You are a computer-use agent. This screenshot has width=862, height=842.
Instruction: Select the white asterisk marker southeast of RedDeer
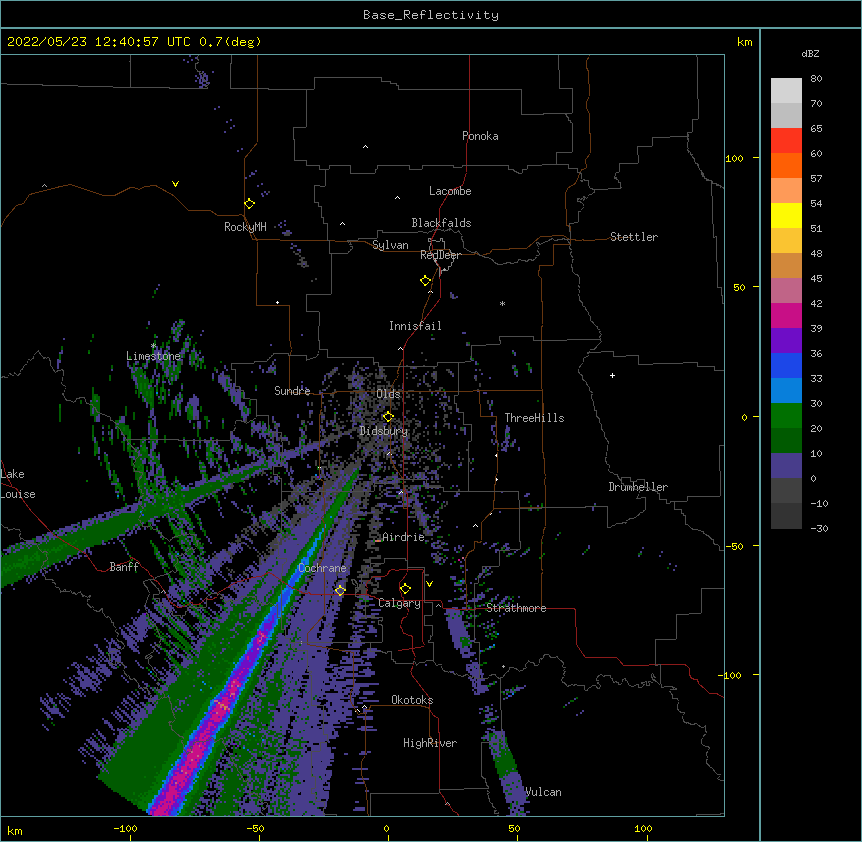tap(502, 303)
